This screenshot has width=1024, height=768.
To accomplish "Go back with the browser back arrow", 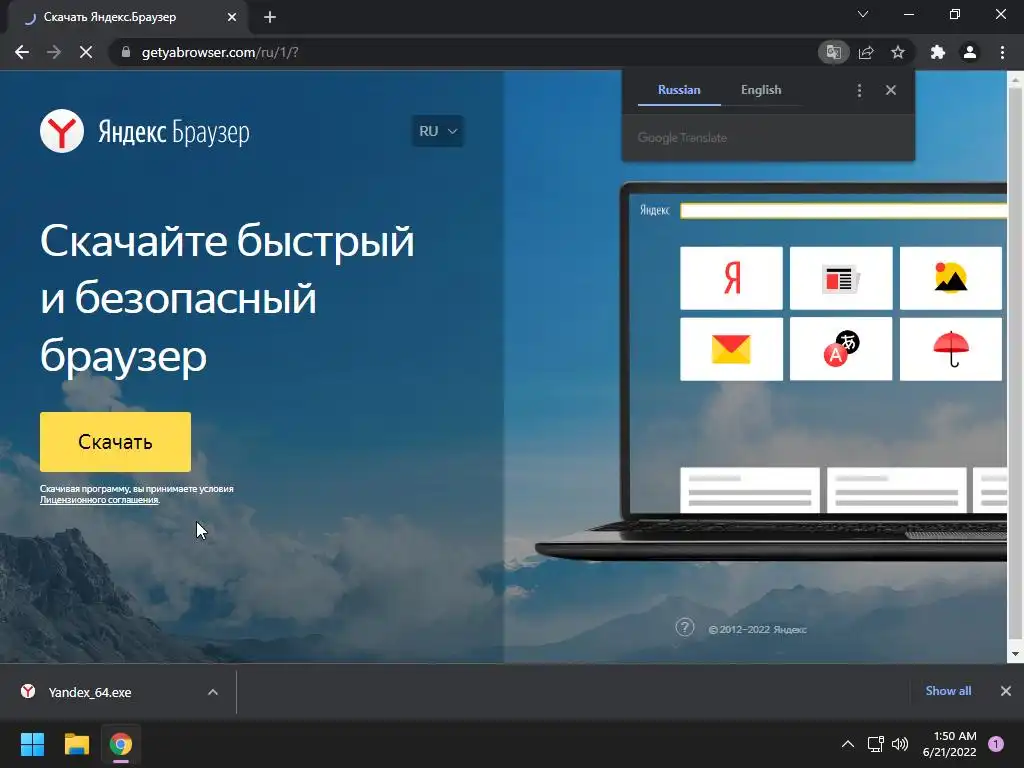I will pyautogui.click(x=22, y=52).
